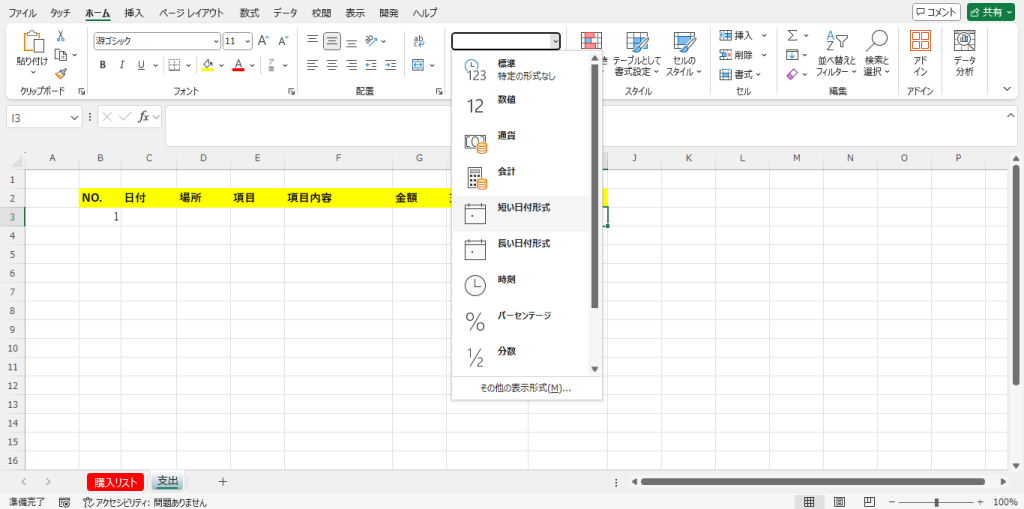Viewport: 1024px width, 509px height.
Task: Expand the font size dropdown
Action: (x=246, y=41)
